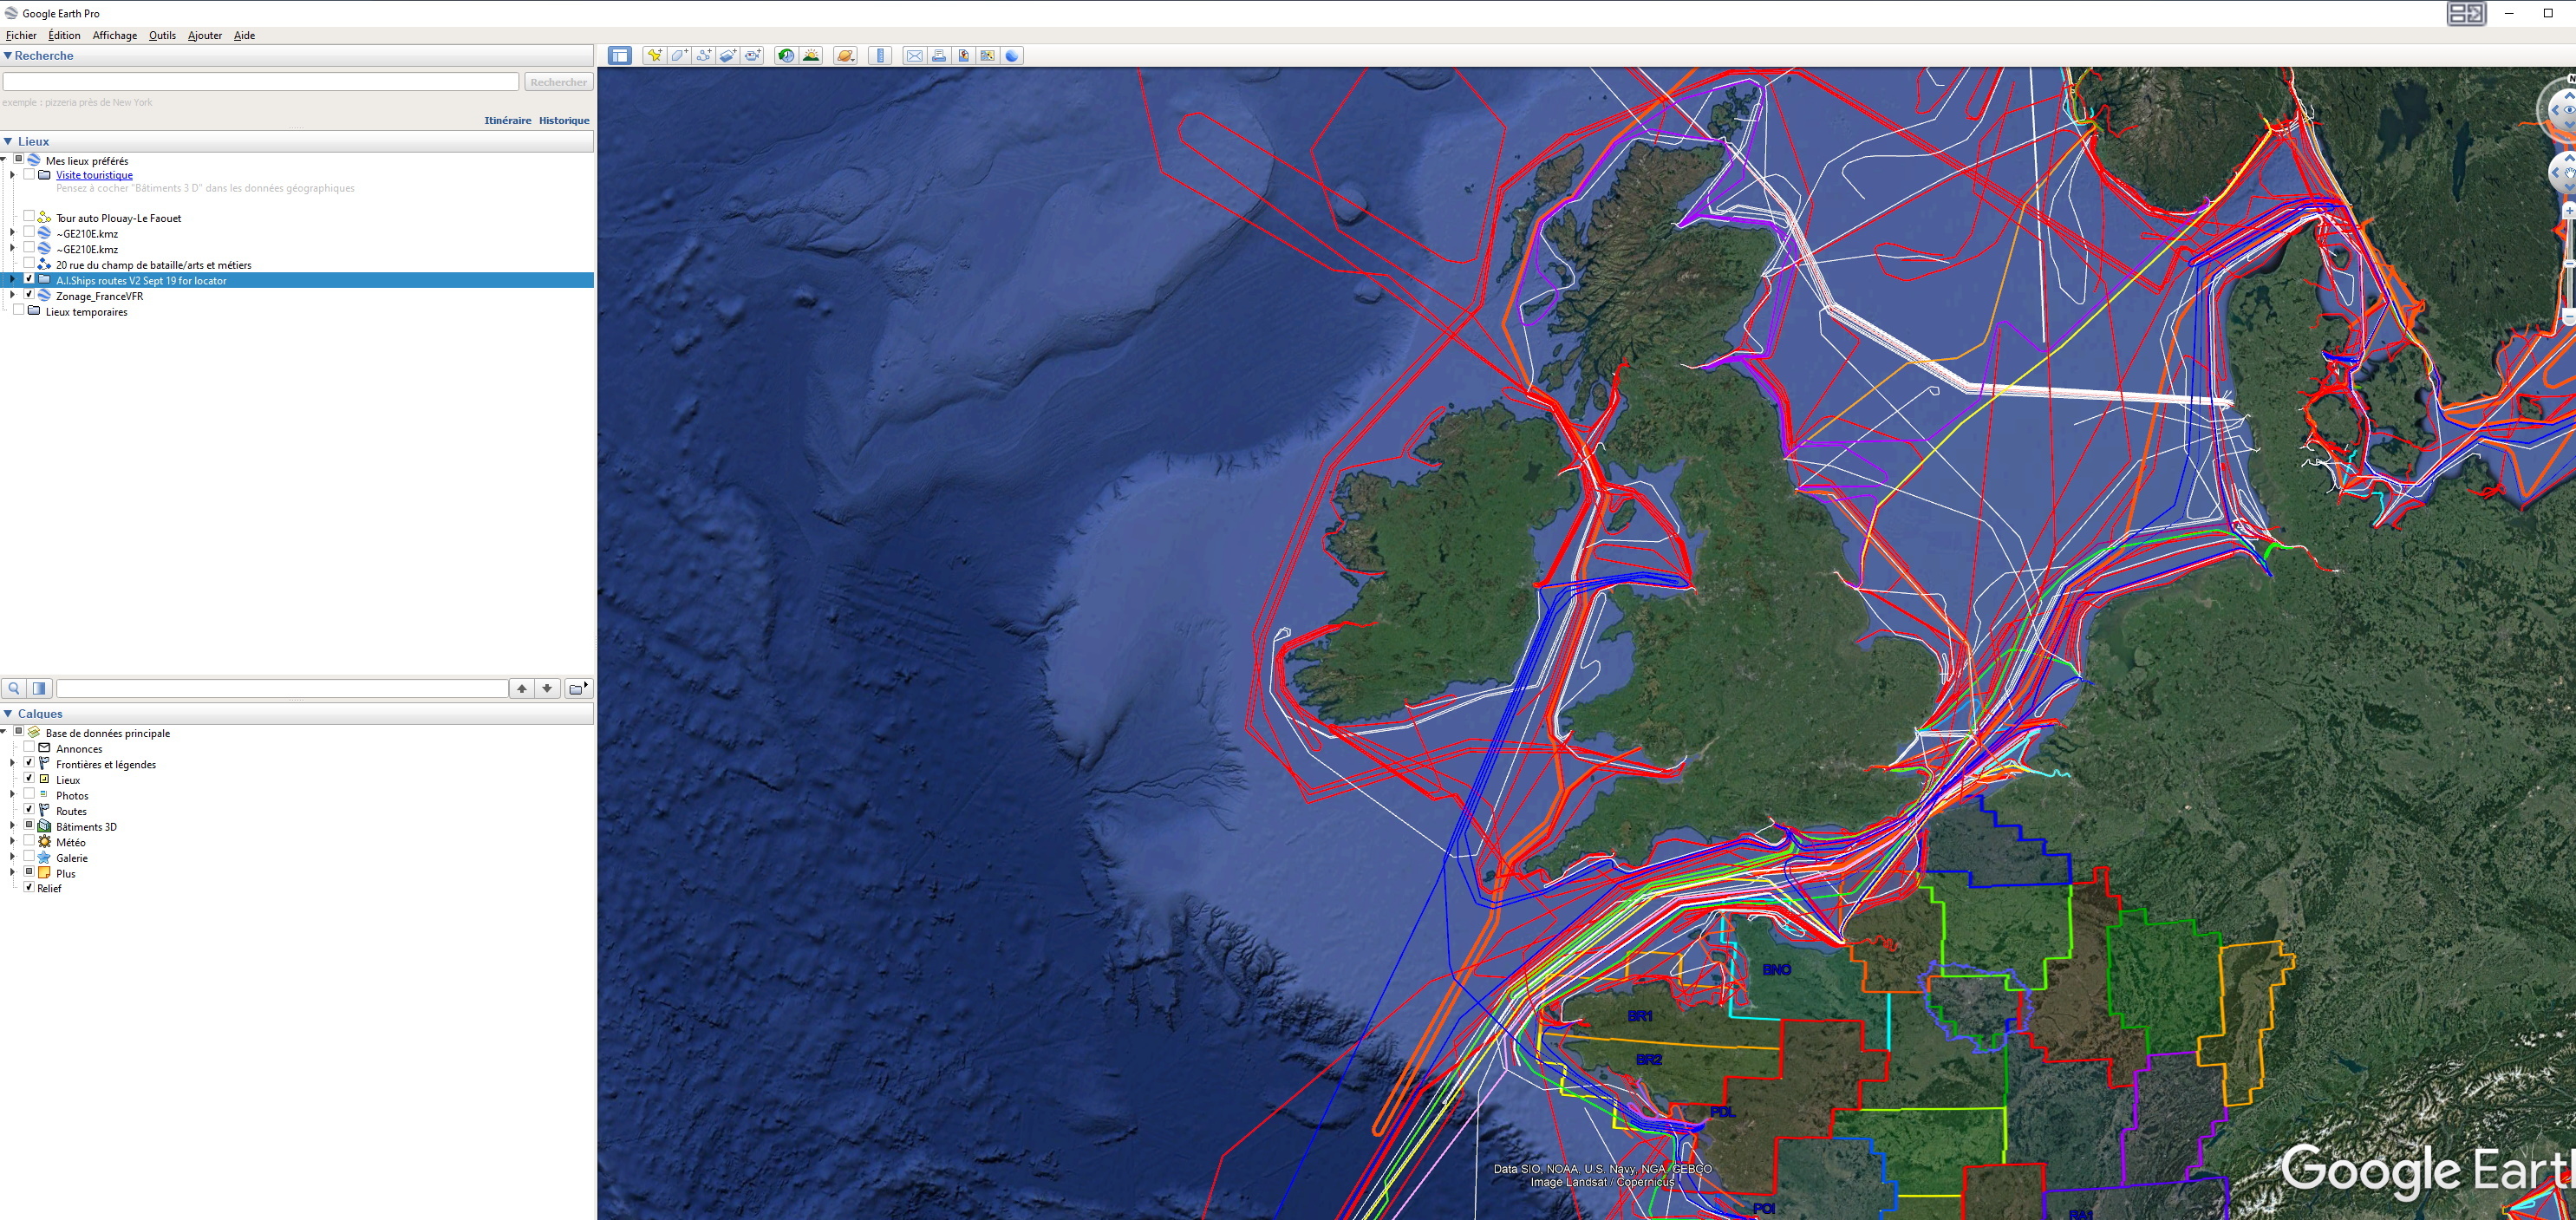Open the Aide menu

pyautogui.click(x=244, y=35)
